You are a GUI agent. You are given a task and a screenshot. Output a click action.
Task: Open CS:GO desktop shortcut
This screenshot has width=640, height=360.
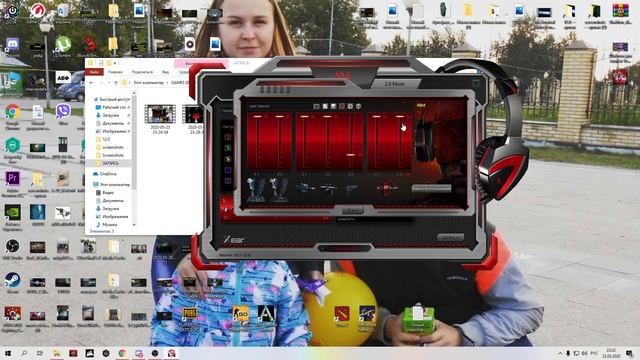[x=240, y=318]
